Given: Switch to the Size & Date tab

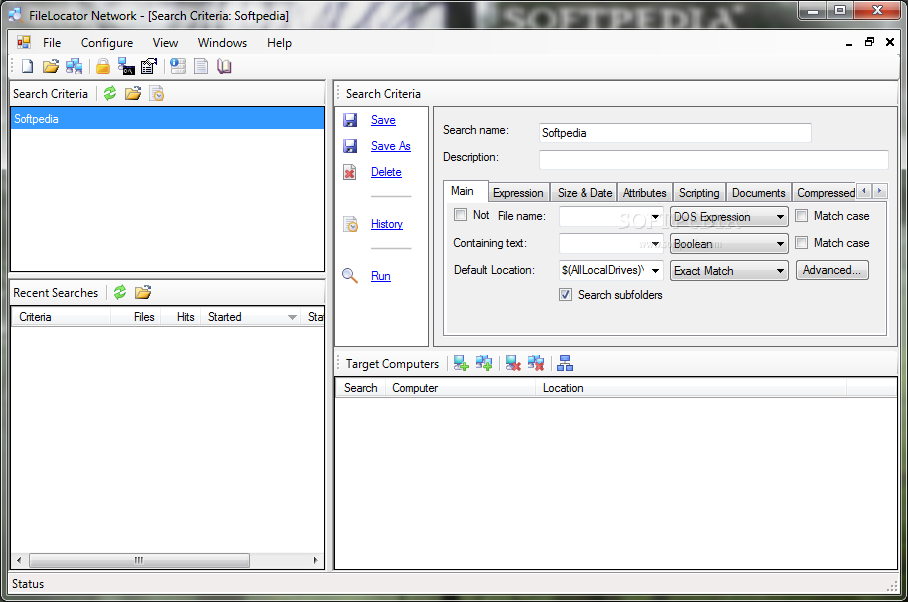Looking at the screenshot, I should pos(584,193).
